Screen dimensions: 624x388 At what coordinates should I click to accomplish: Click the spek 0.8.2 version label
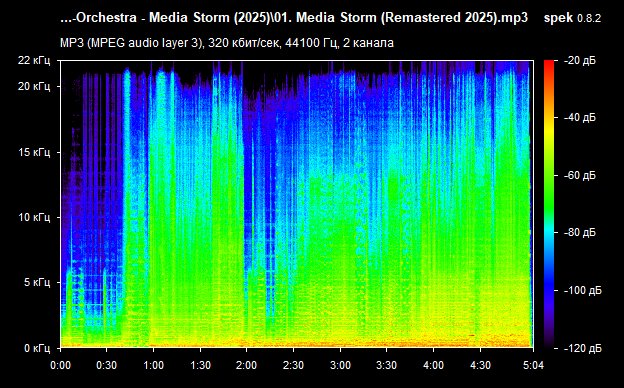click(x=572, y=18)
